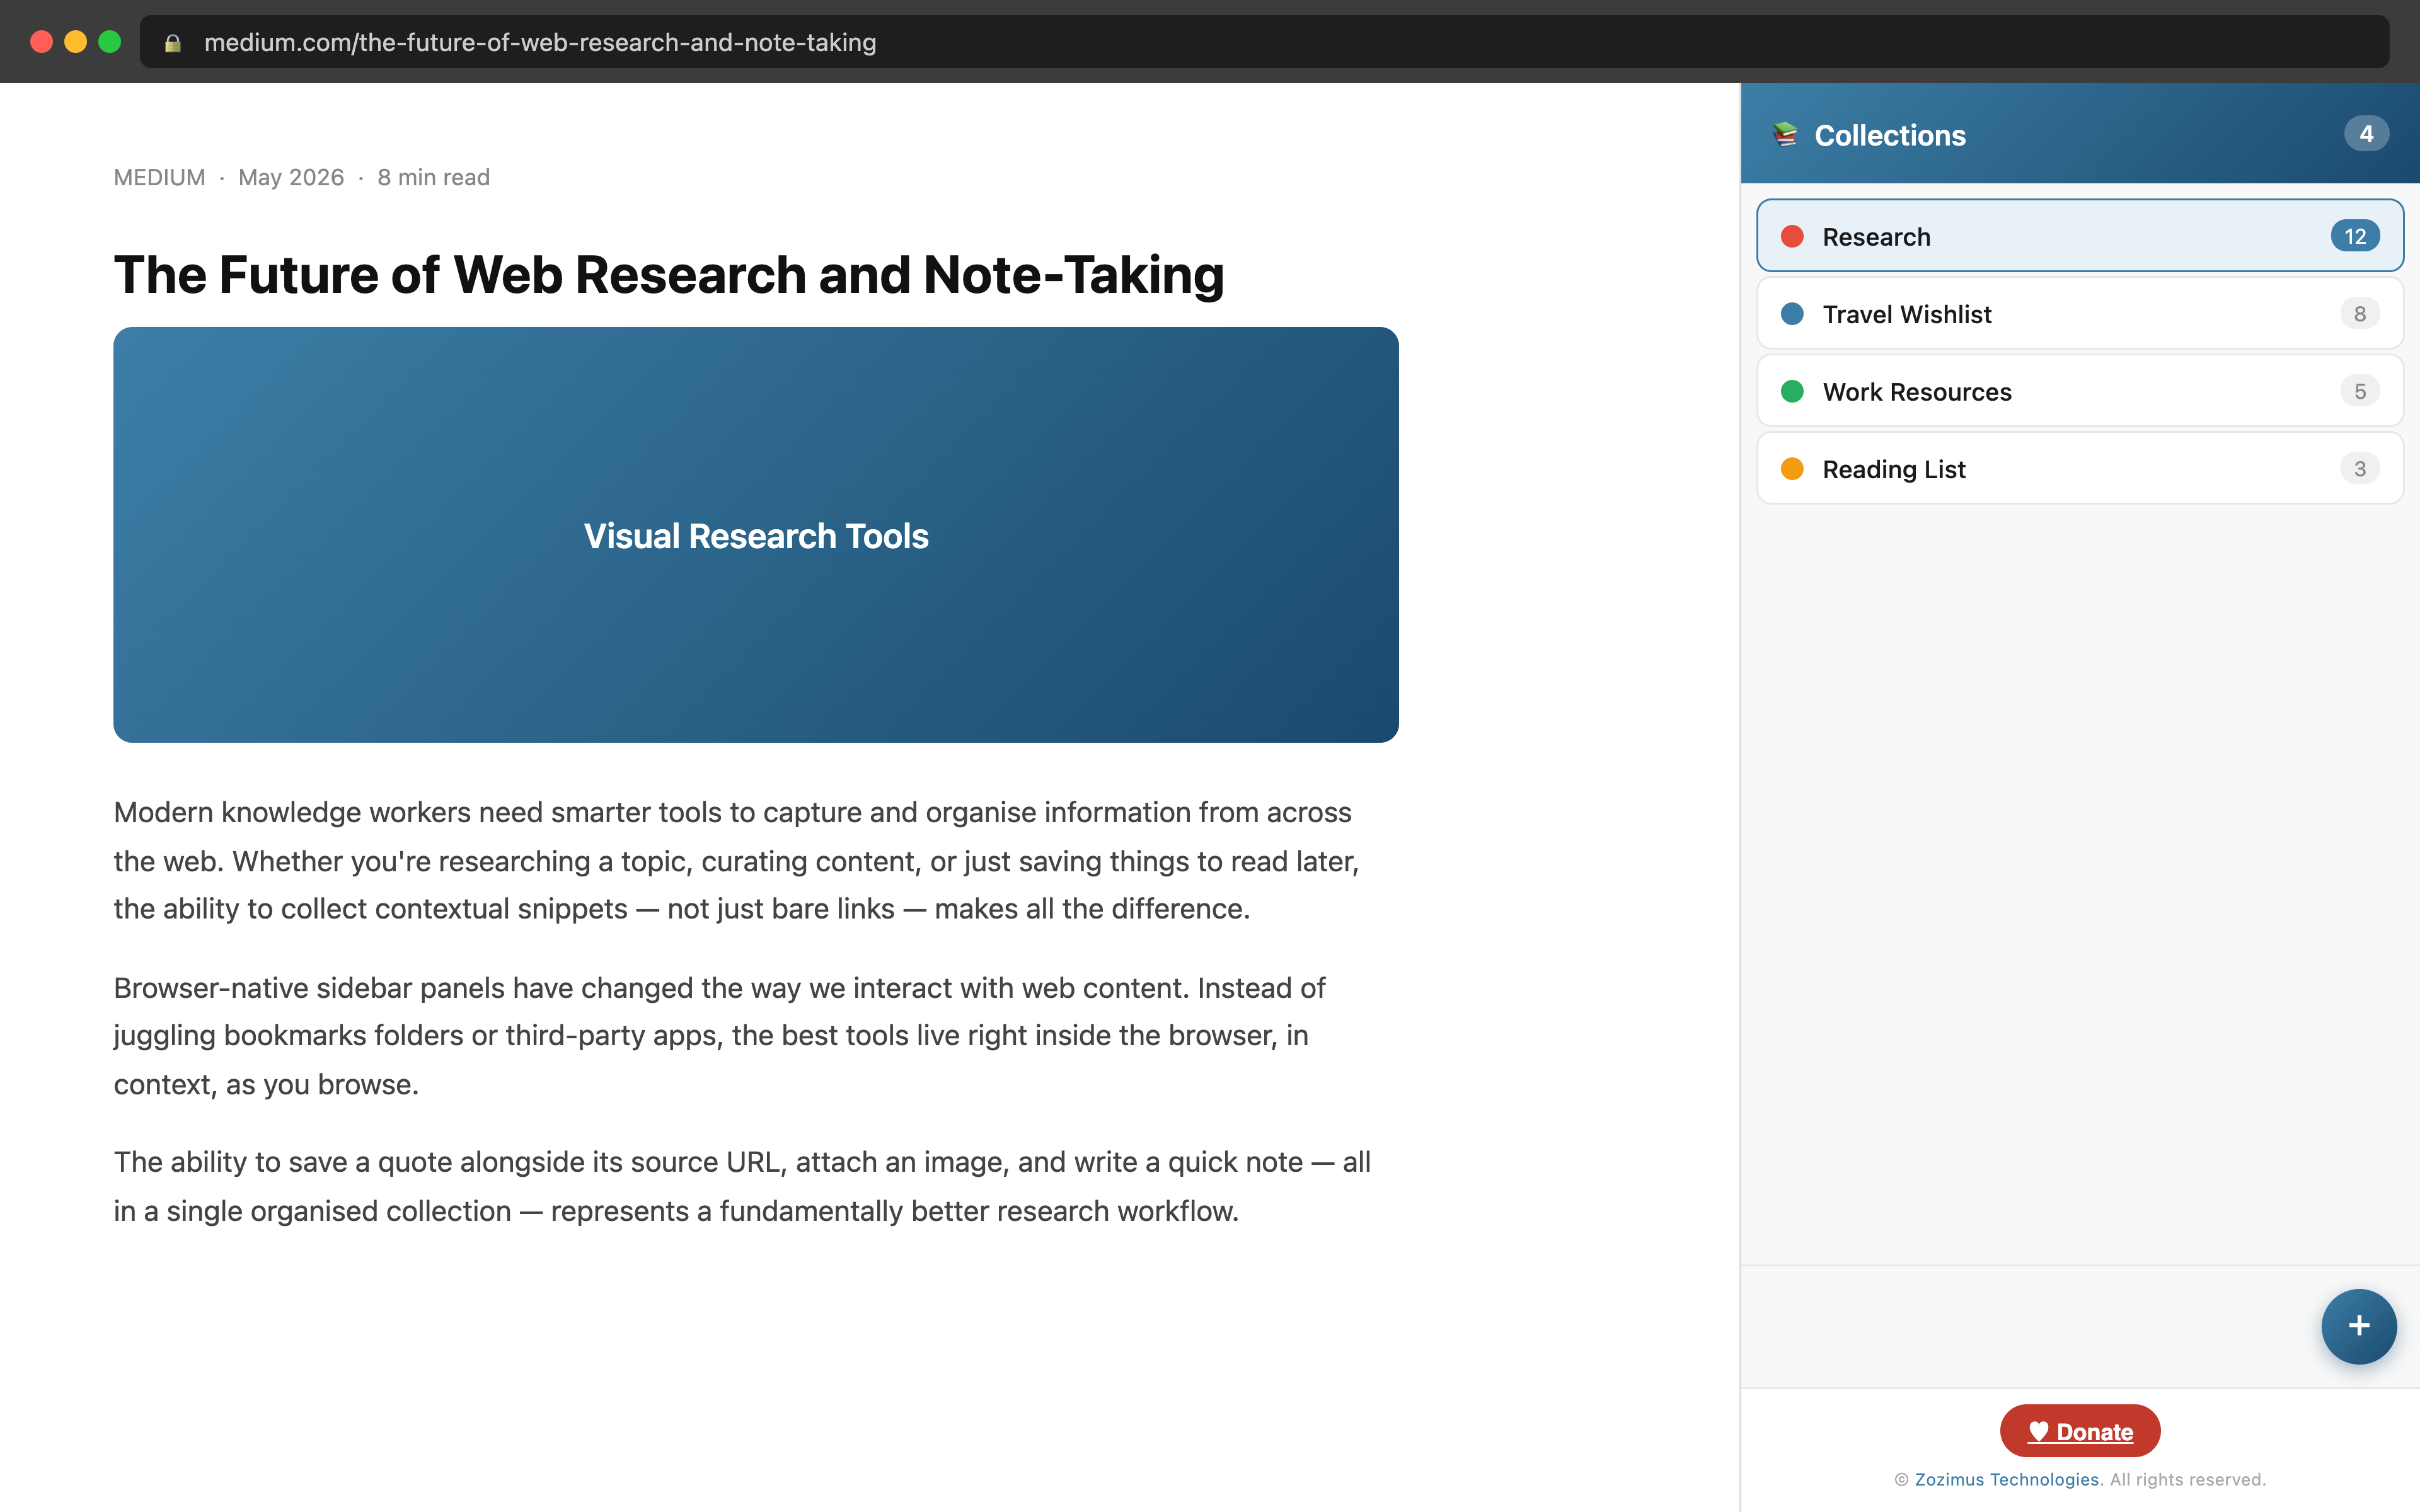The width and height of the screenshot is (2420, 1512).
Task: Click the article title heading
Action: pyautogui.click(x=668, y=274)
